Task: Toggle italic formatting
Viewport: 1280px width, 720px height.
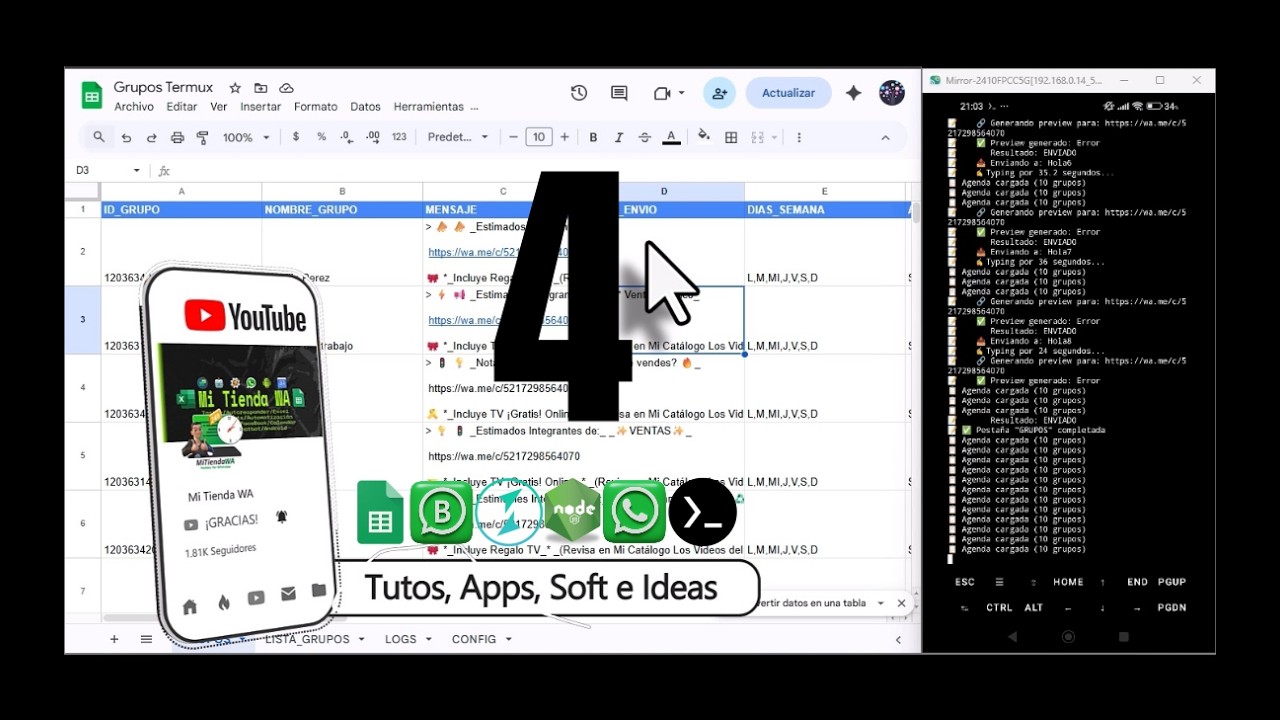Action: pyautogui.click(x=619, y=137)
